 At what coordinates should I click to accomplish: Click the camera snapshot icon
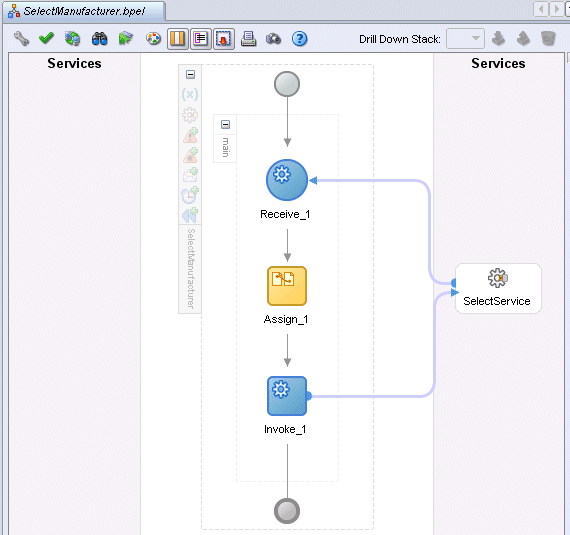[x=273, y=39]
